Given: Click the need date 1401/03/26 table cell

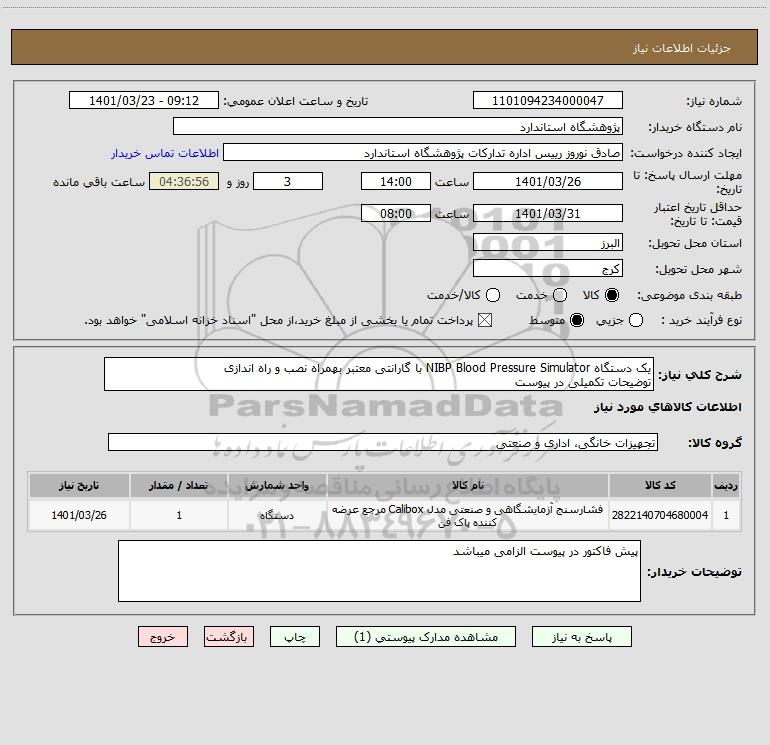Looking at the screenshot, I should pyautogui.click(x=79, y=515).
